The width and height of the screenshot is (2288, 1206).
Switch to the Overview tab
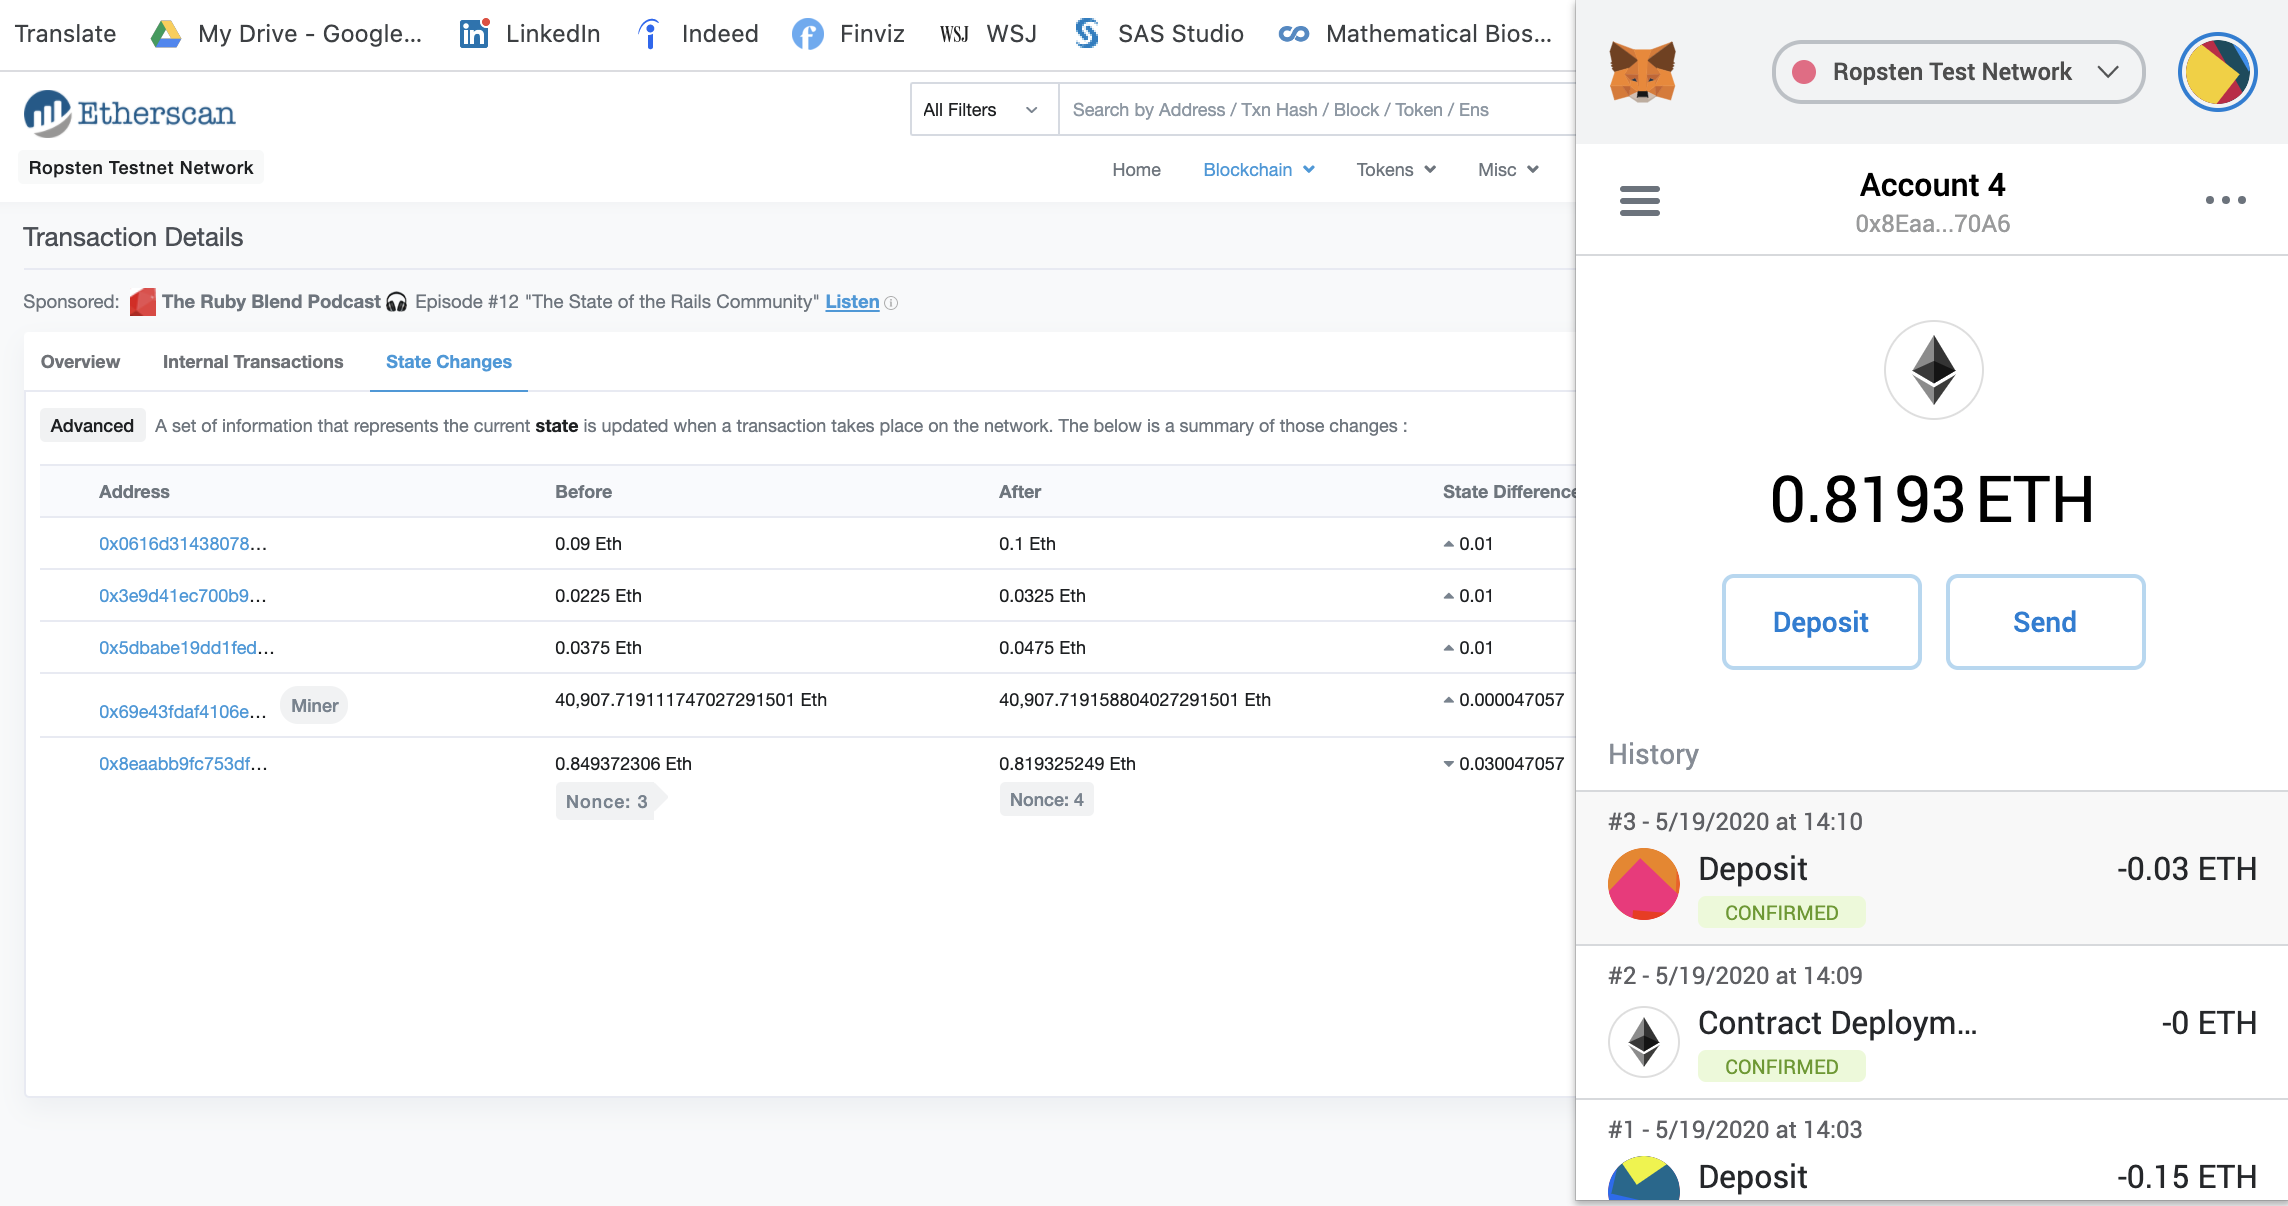coord(80,362)
